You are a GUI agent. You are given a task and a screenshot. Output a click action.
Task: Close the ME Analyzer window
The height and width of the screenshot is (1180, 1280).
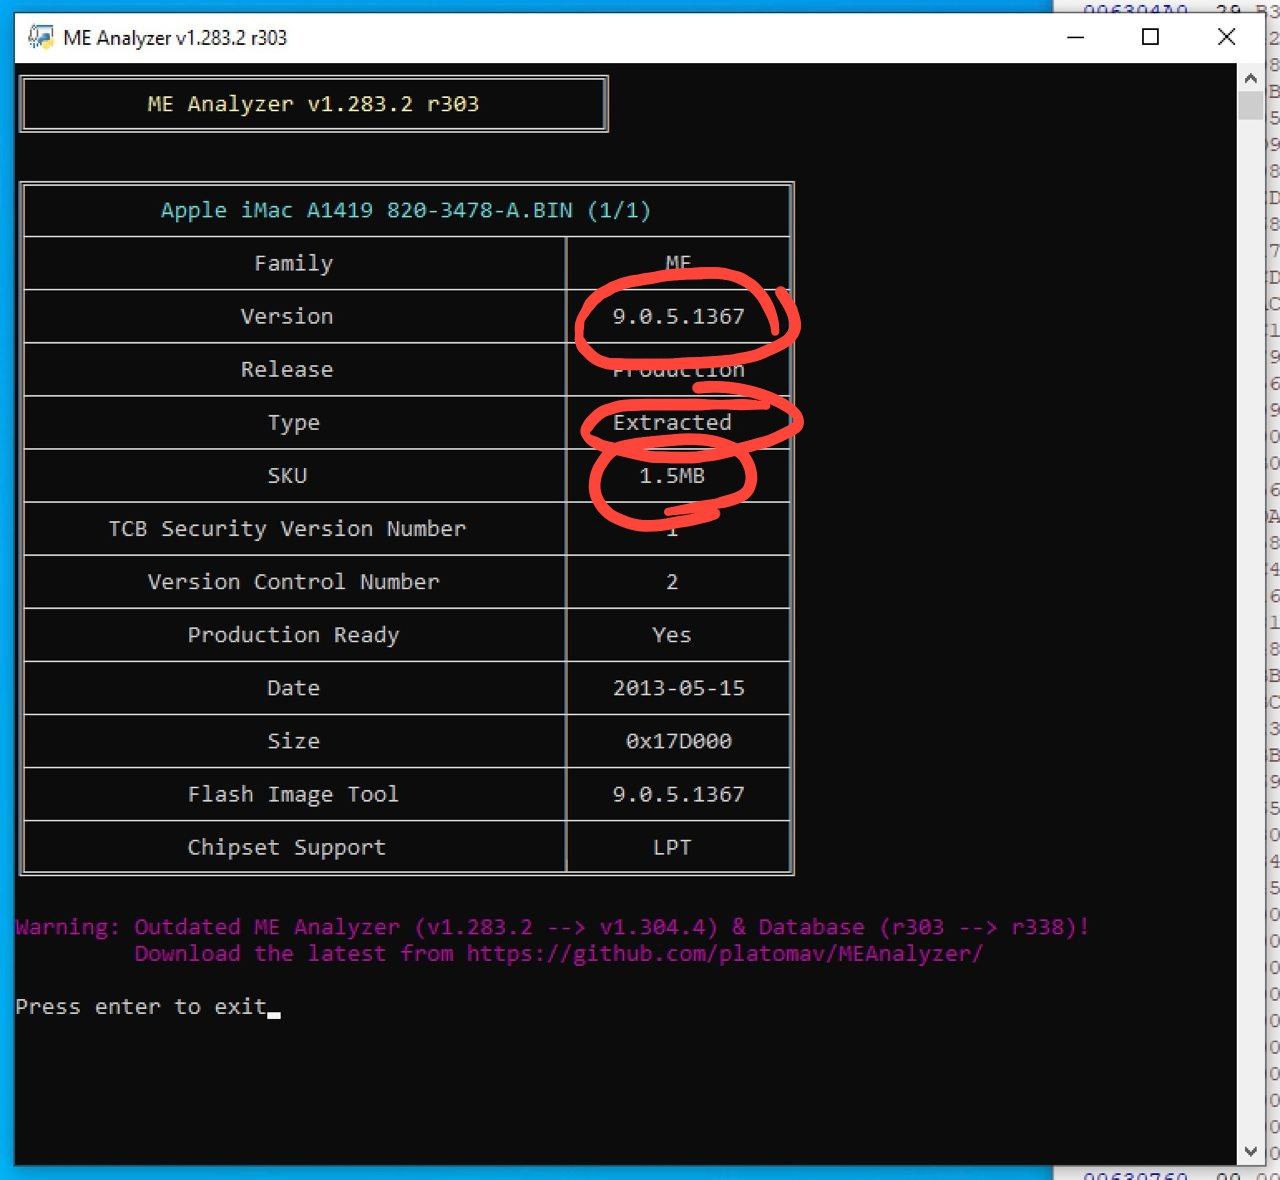click(x=1227, y=38)
